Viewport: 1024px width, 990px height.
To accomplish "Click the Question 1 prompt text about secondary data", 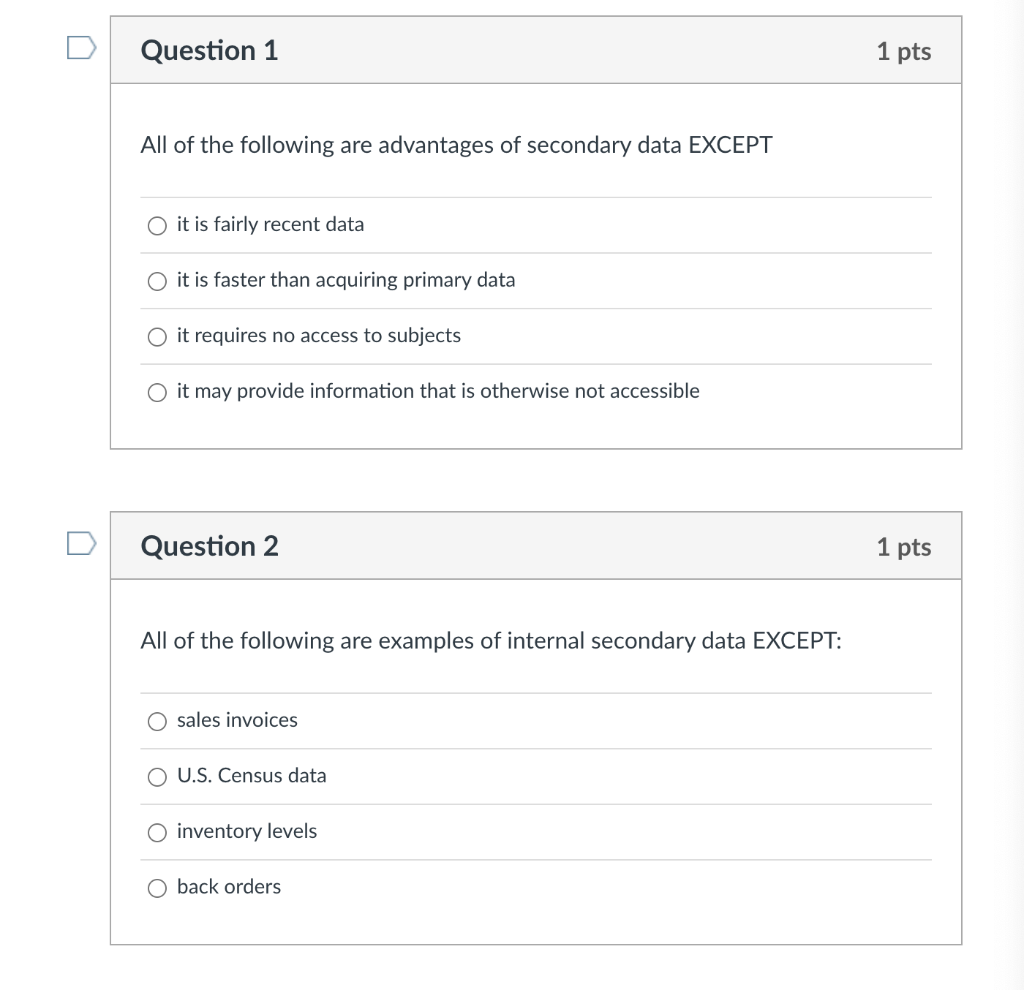I will pos(455,145).
